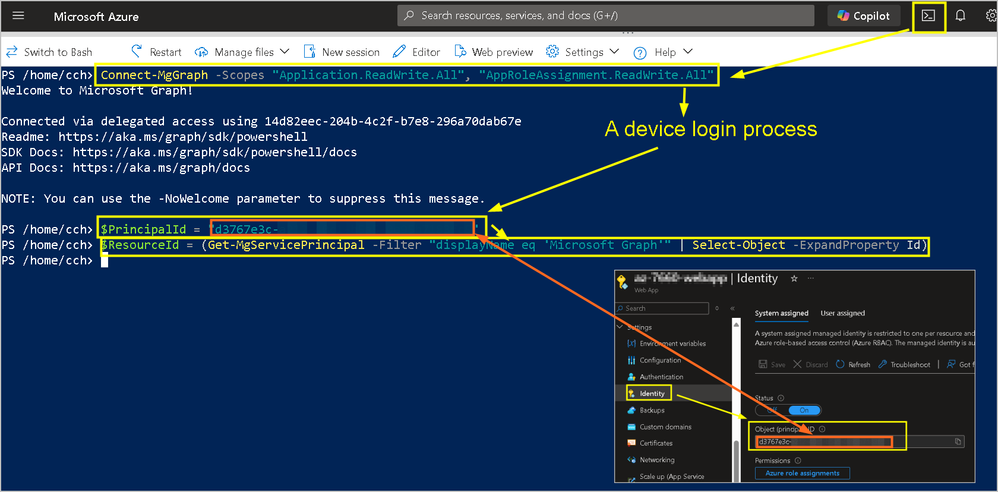Open Backups in sidebar
998x492 pixels.
[645, 410]
